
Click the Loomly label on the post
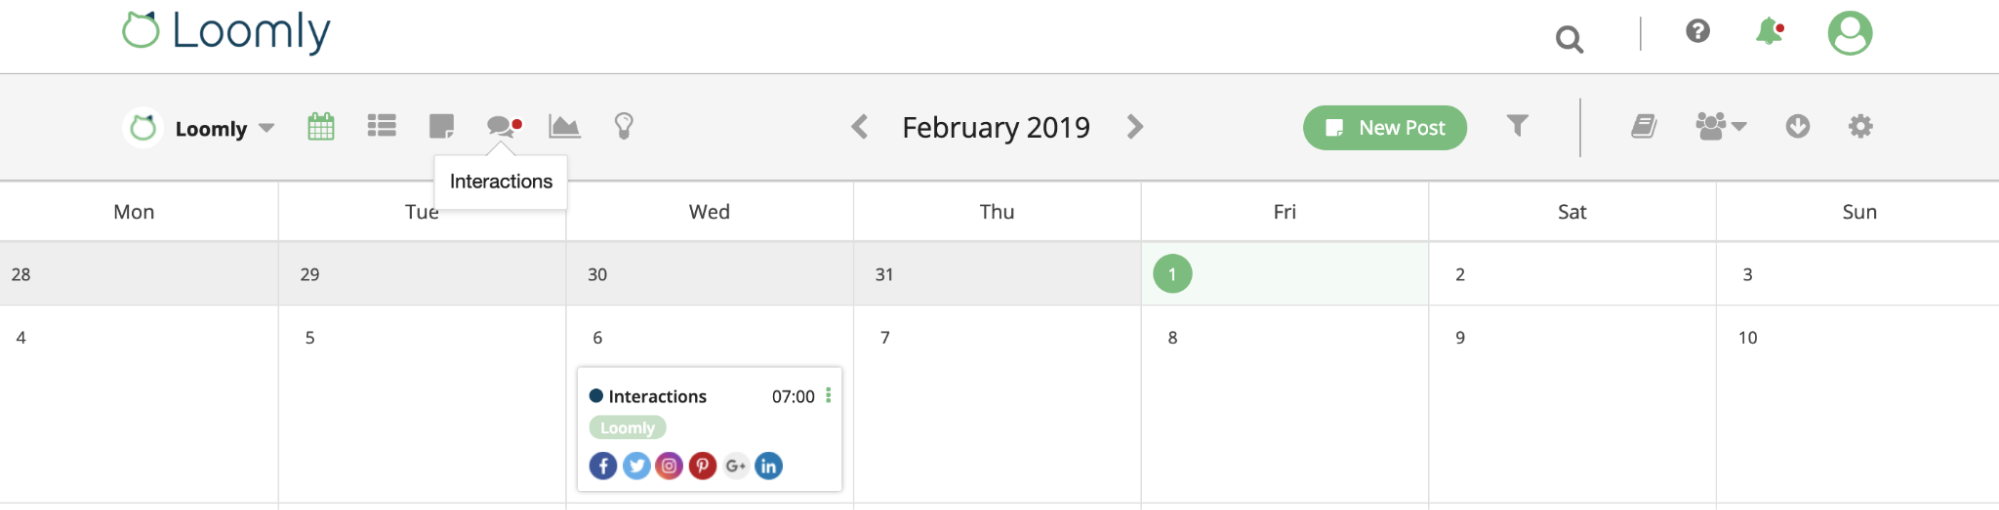click(x=627, y=428)
